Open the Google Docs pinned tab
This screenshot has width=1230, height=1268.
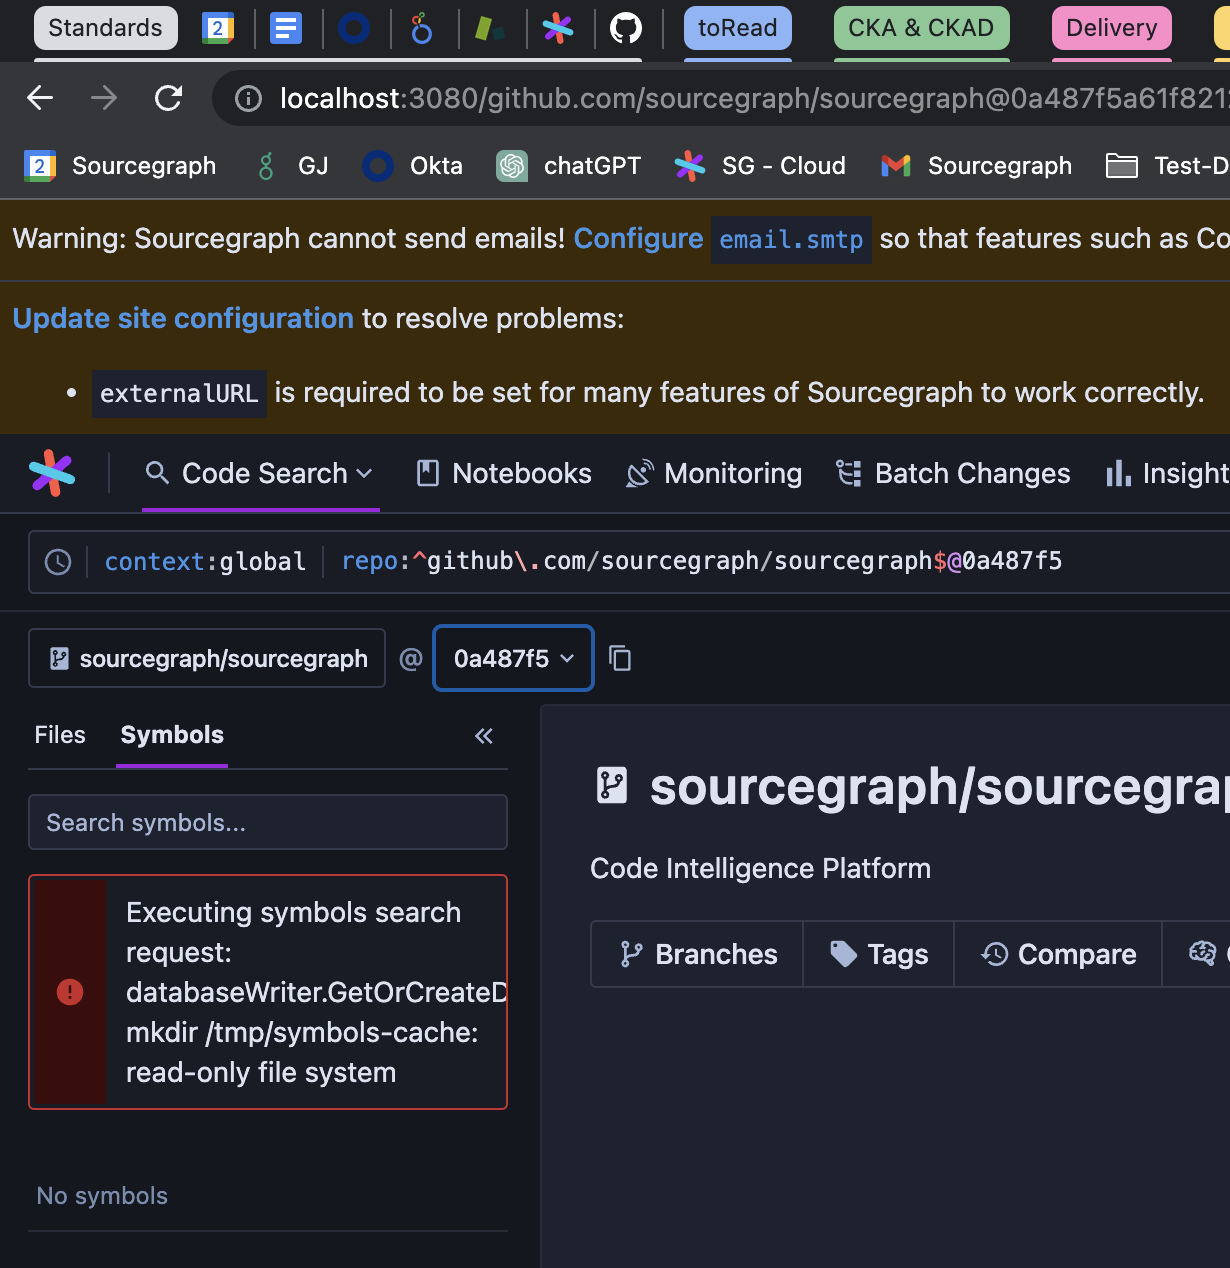pyautogui.click(x=286, y=28)
